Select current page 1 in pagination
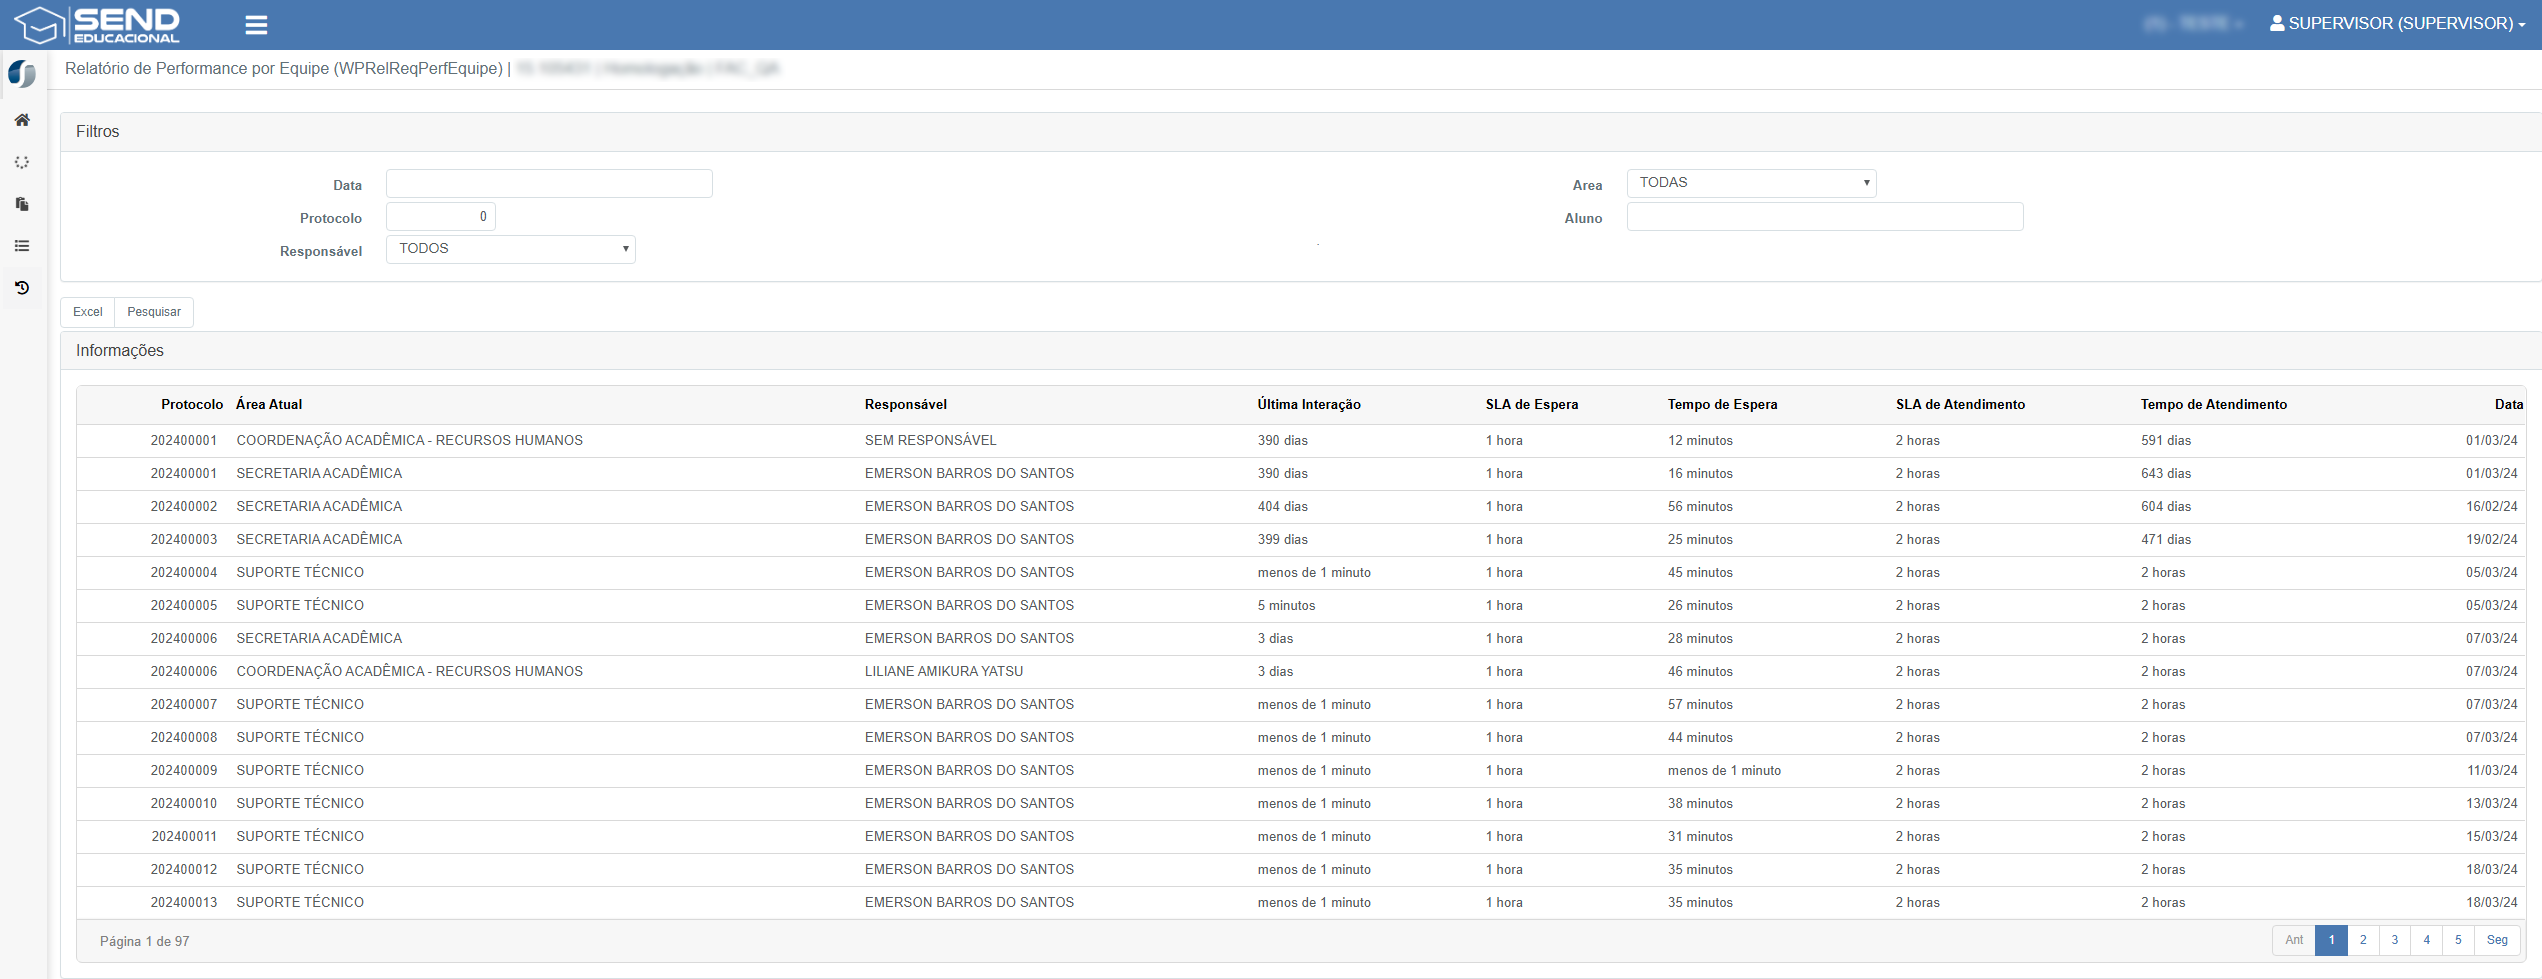 click(x=2332, y=940)
